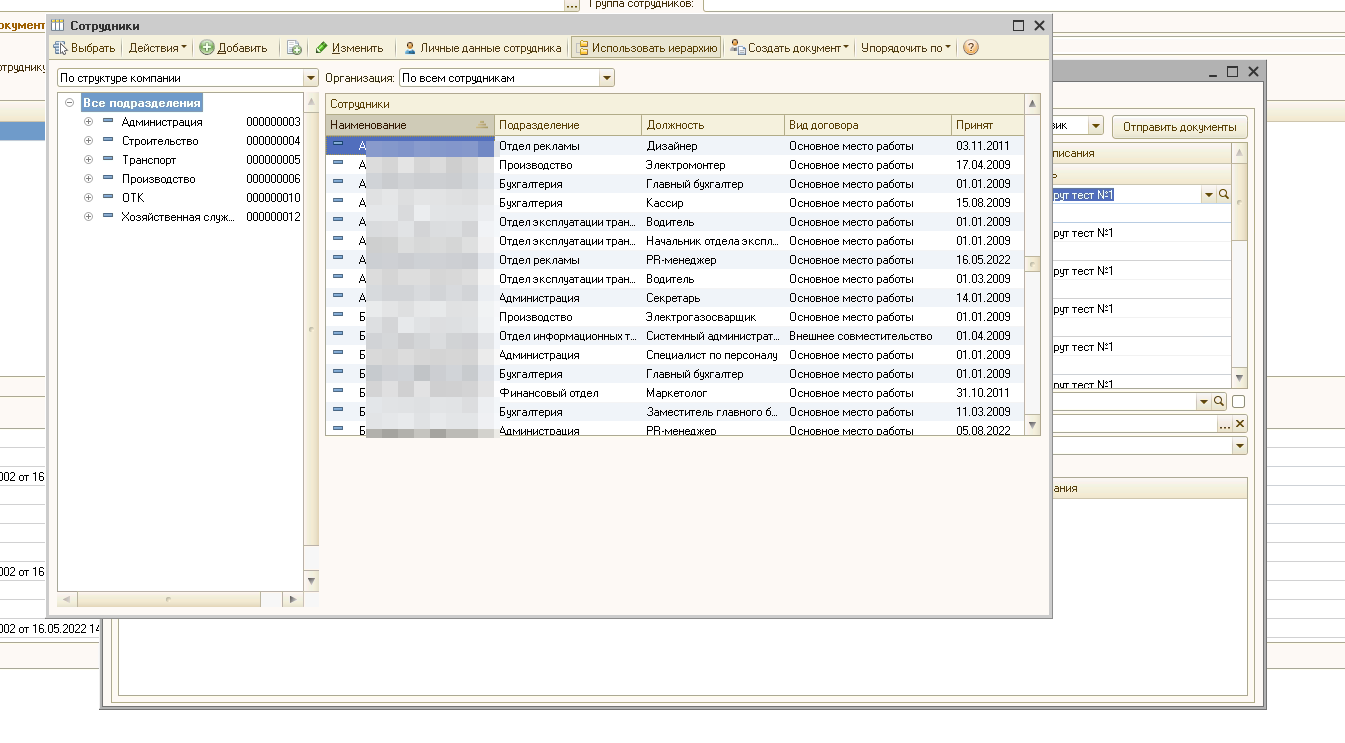Click Сотрудники window title grid icon
The image size is (1345, 743).
click(x=59, y=25)
